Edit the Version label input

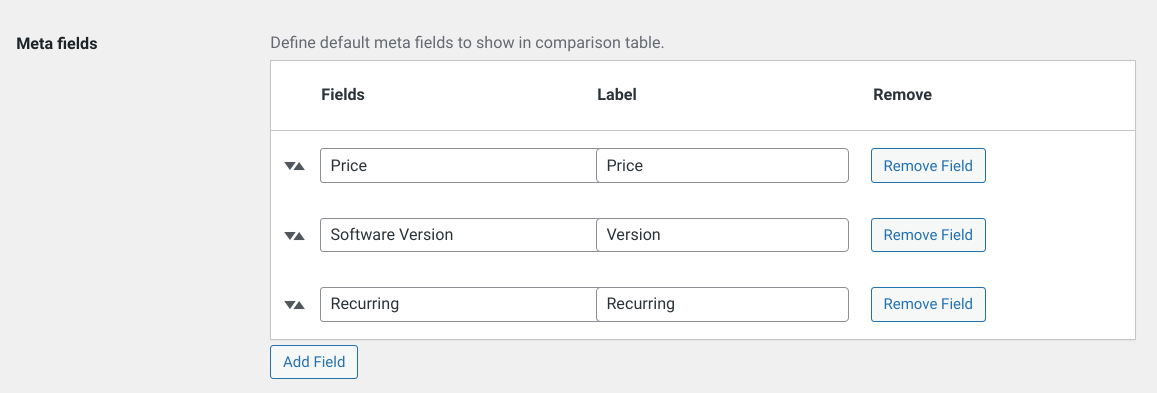click(x=722, y=235)
